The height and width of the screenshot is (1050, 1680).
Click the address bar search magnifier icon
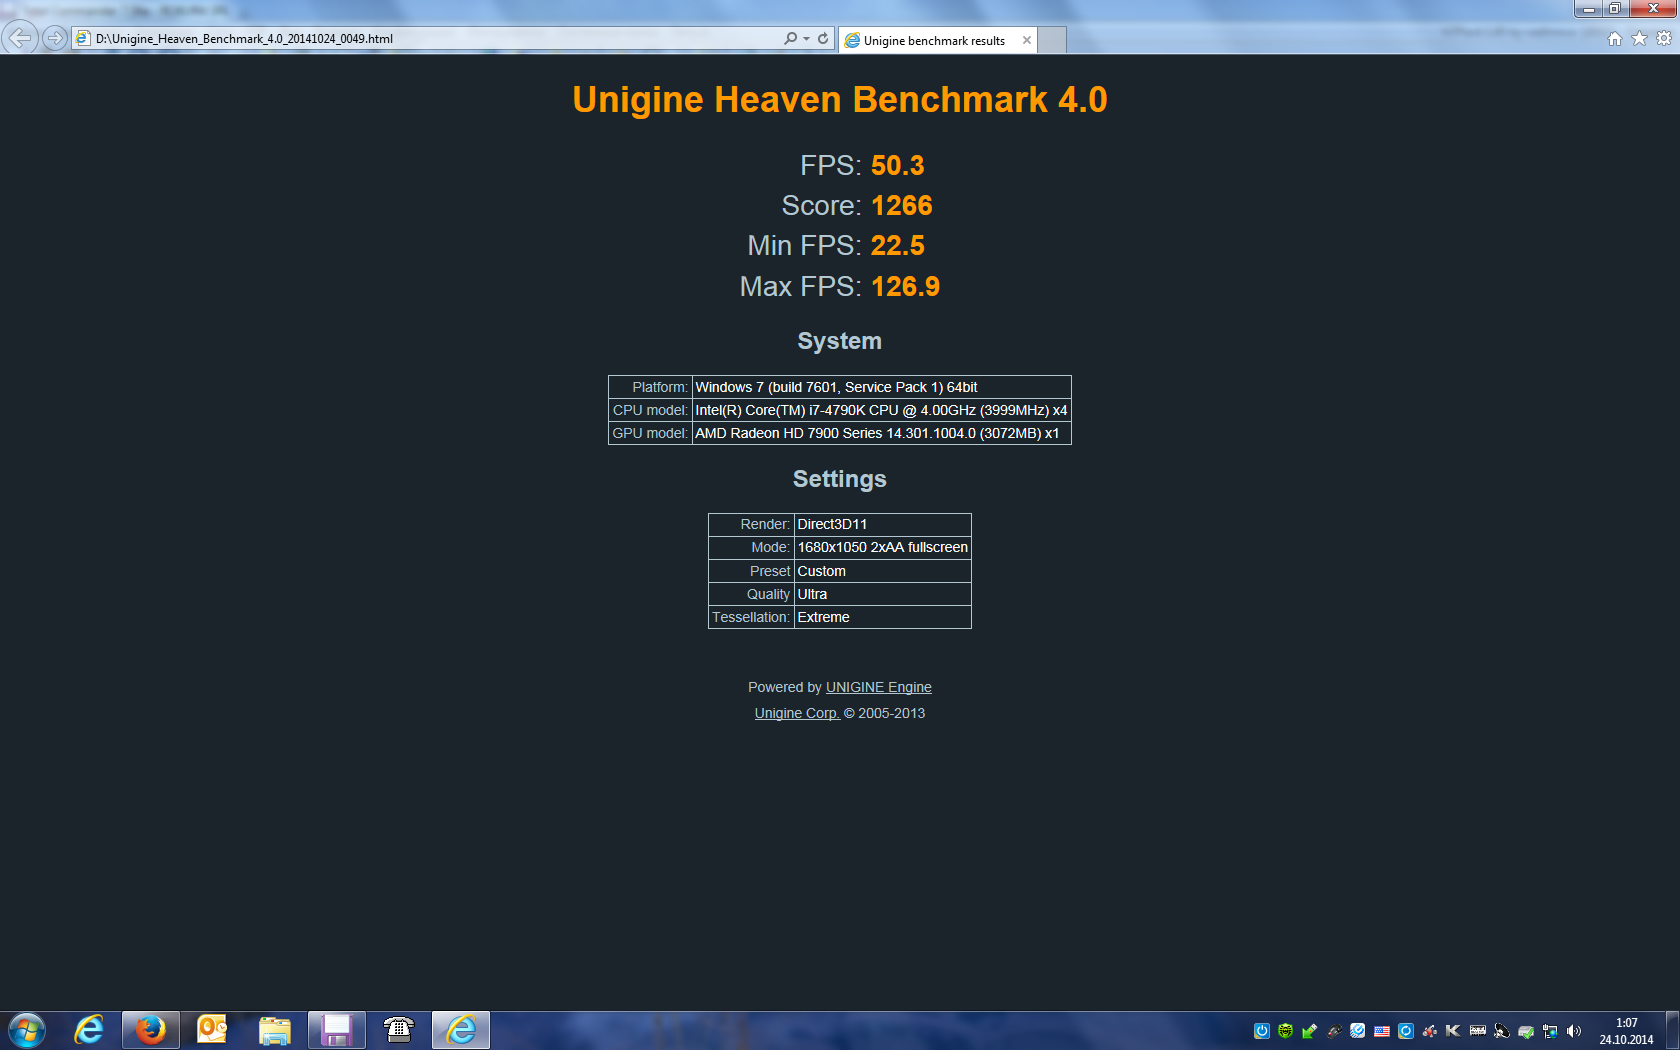790,38
